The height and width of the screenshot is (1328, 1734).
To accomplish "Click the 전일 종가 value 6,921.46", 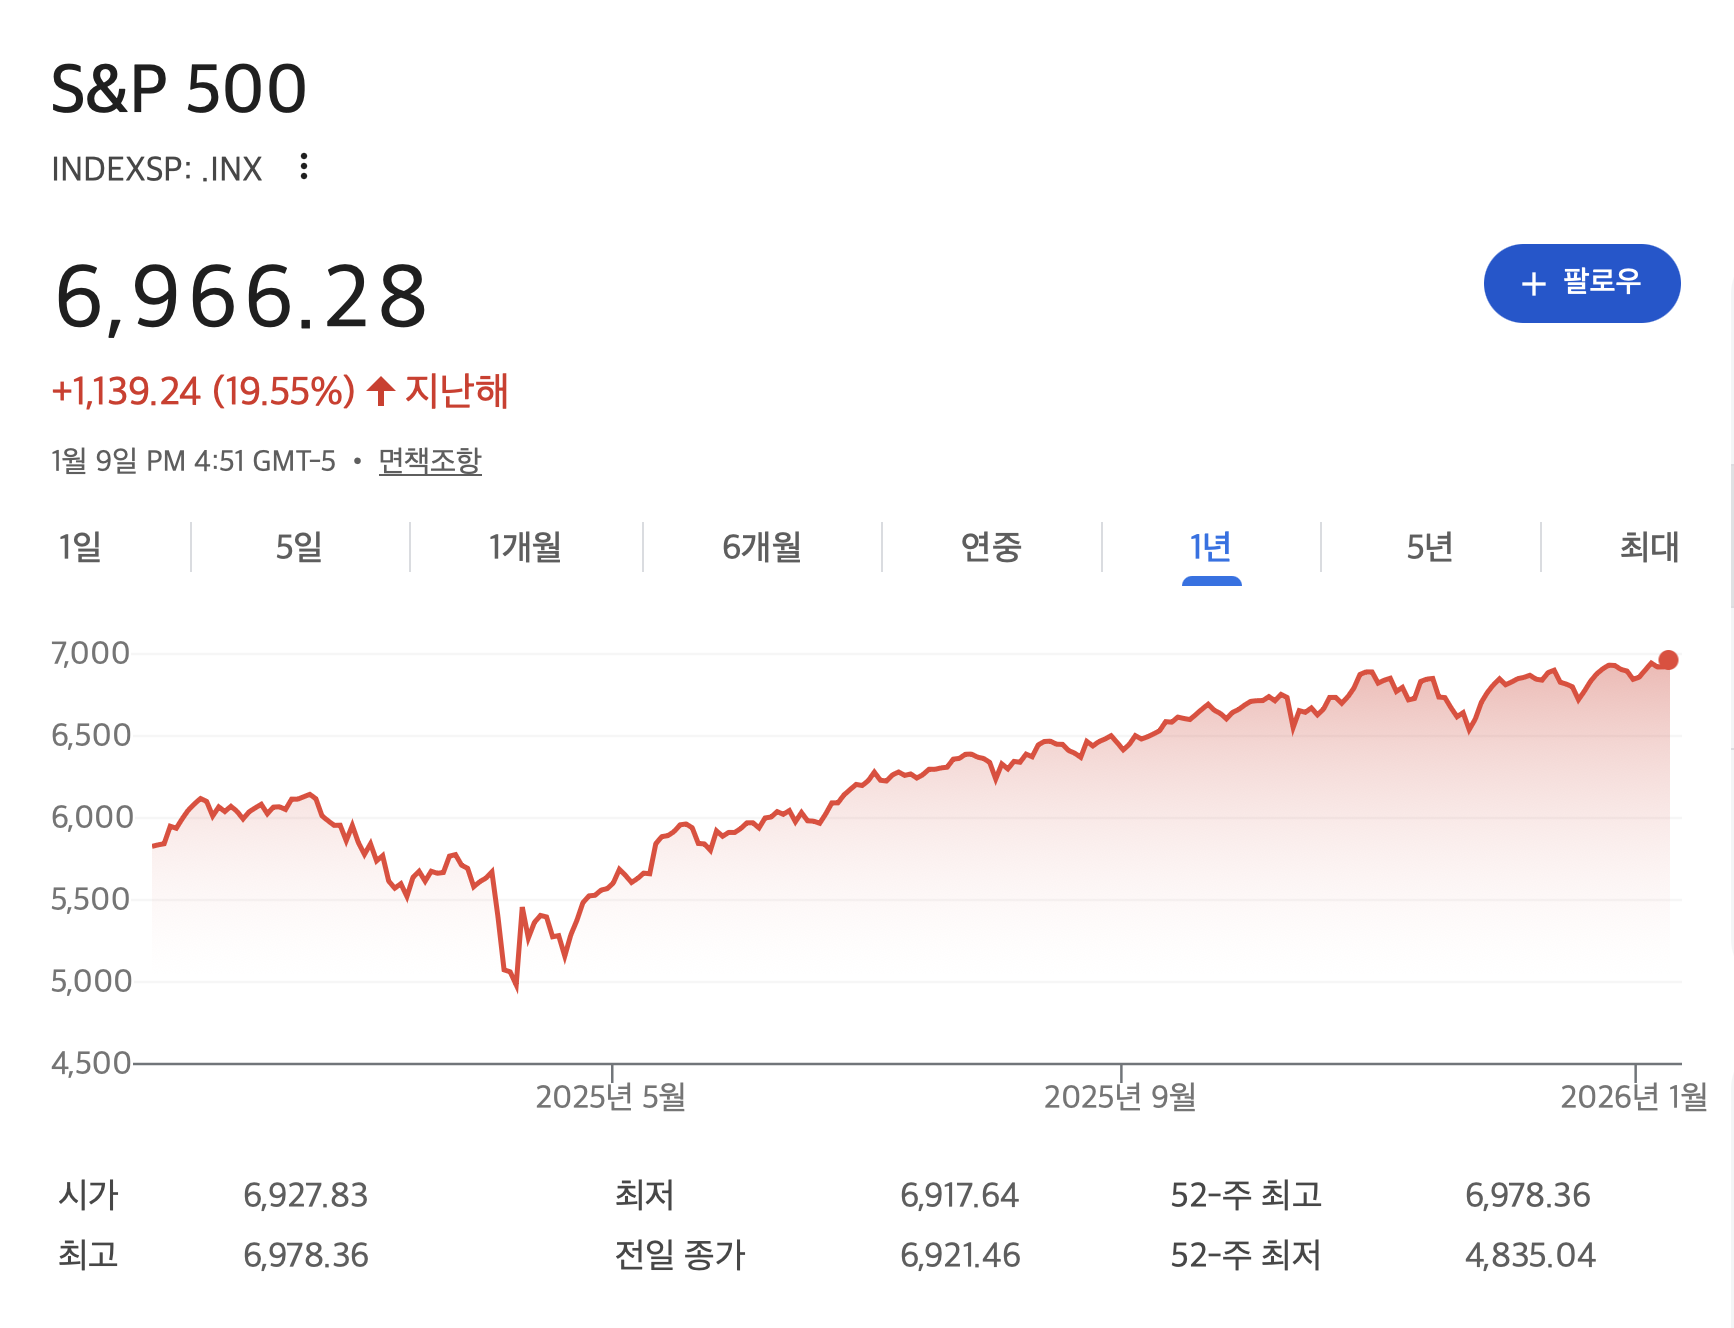I will point(960,1255).
